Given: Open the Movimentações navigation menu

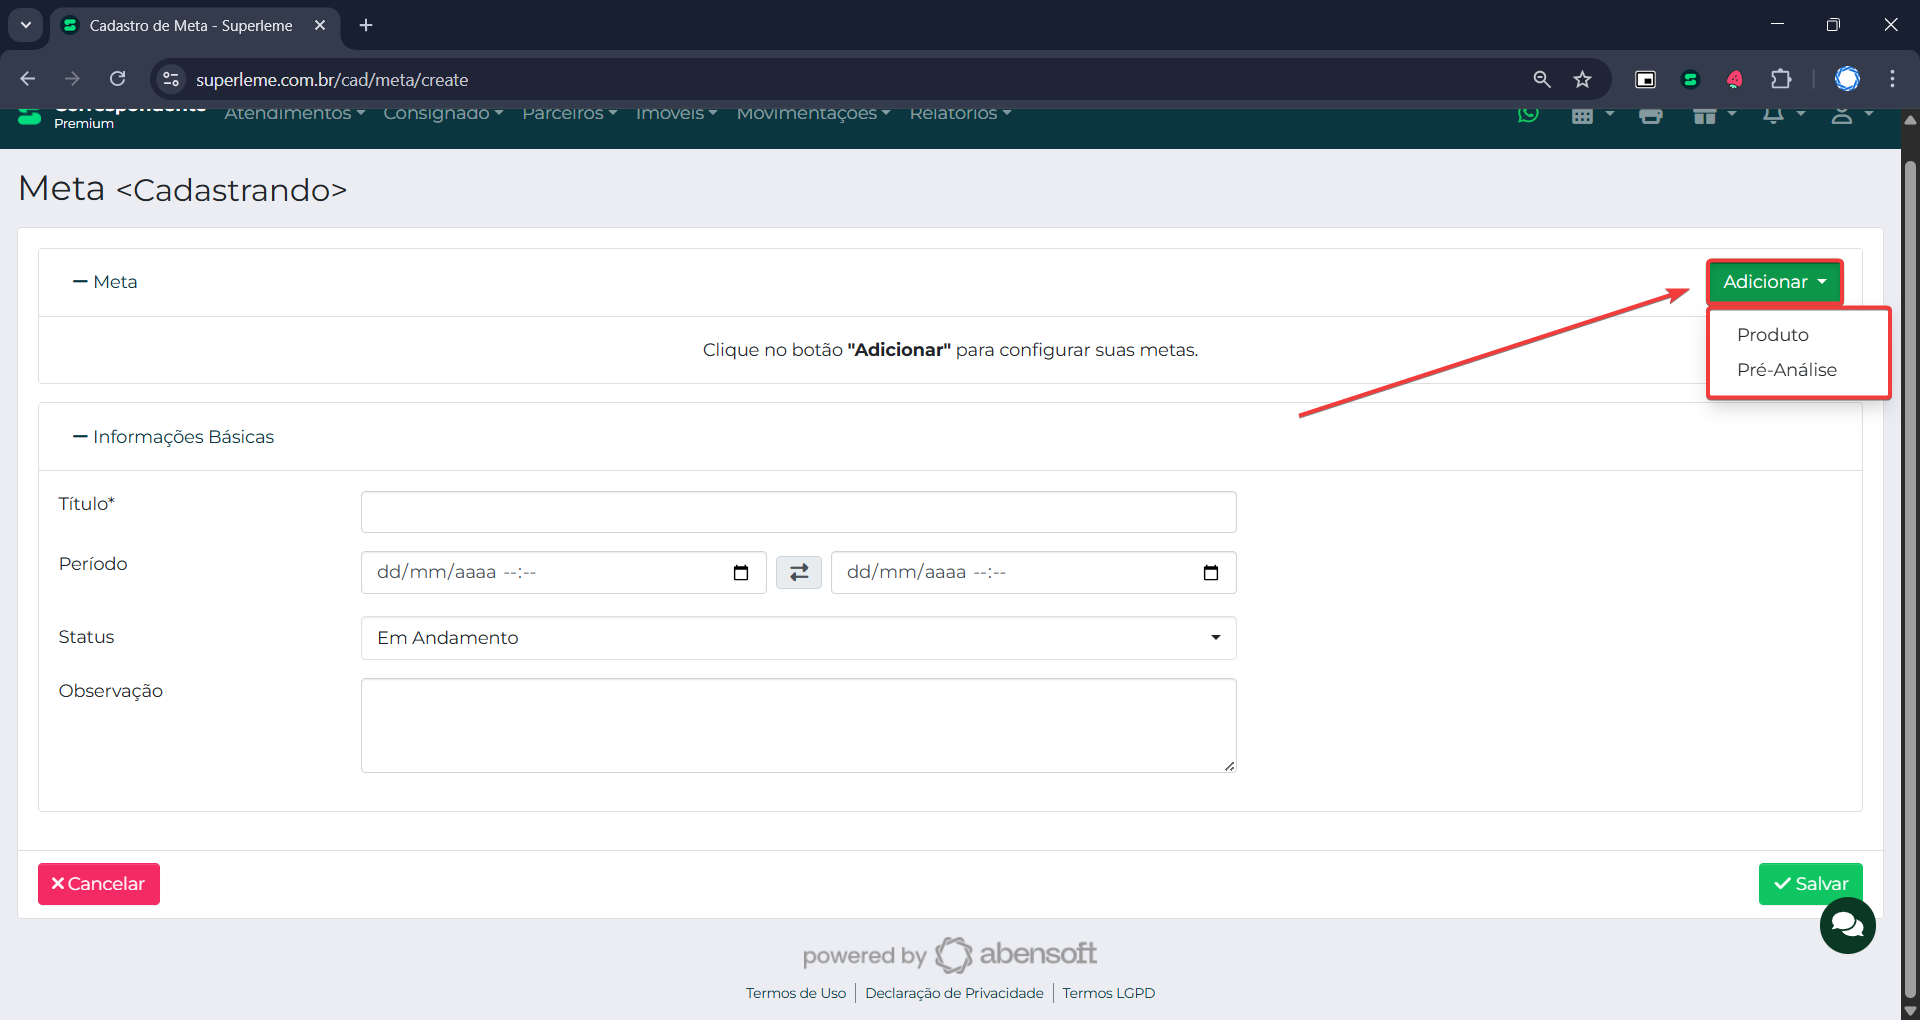Looking at the screenshot, I should 812,114.
